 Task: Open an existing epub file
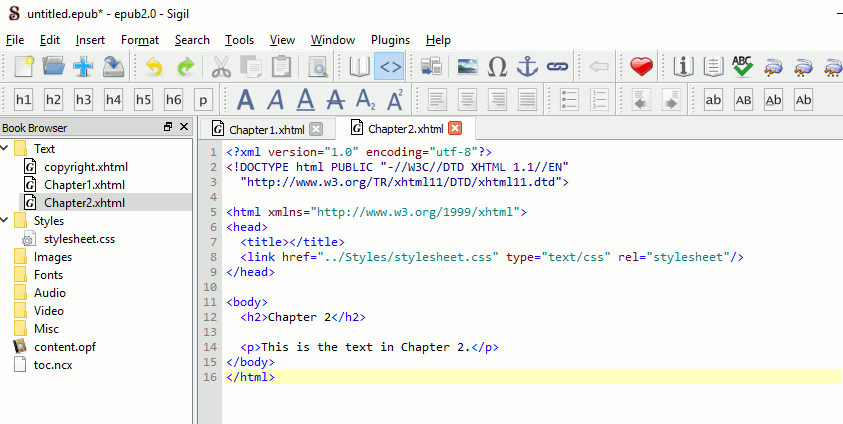[x=53, y=67]
